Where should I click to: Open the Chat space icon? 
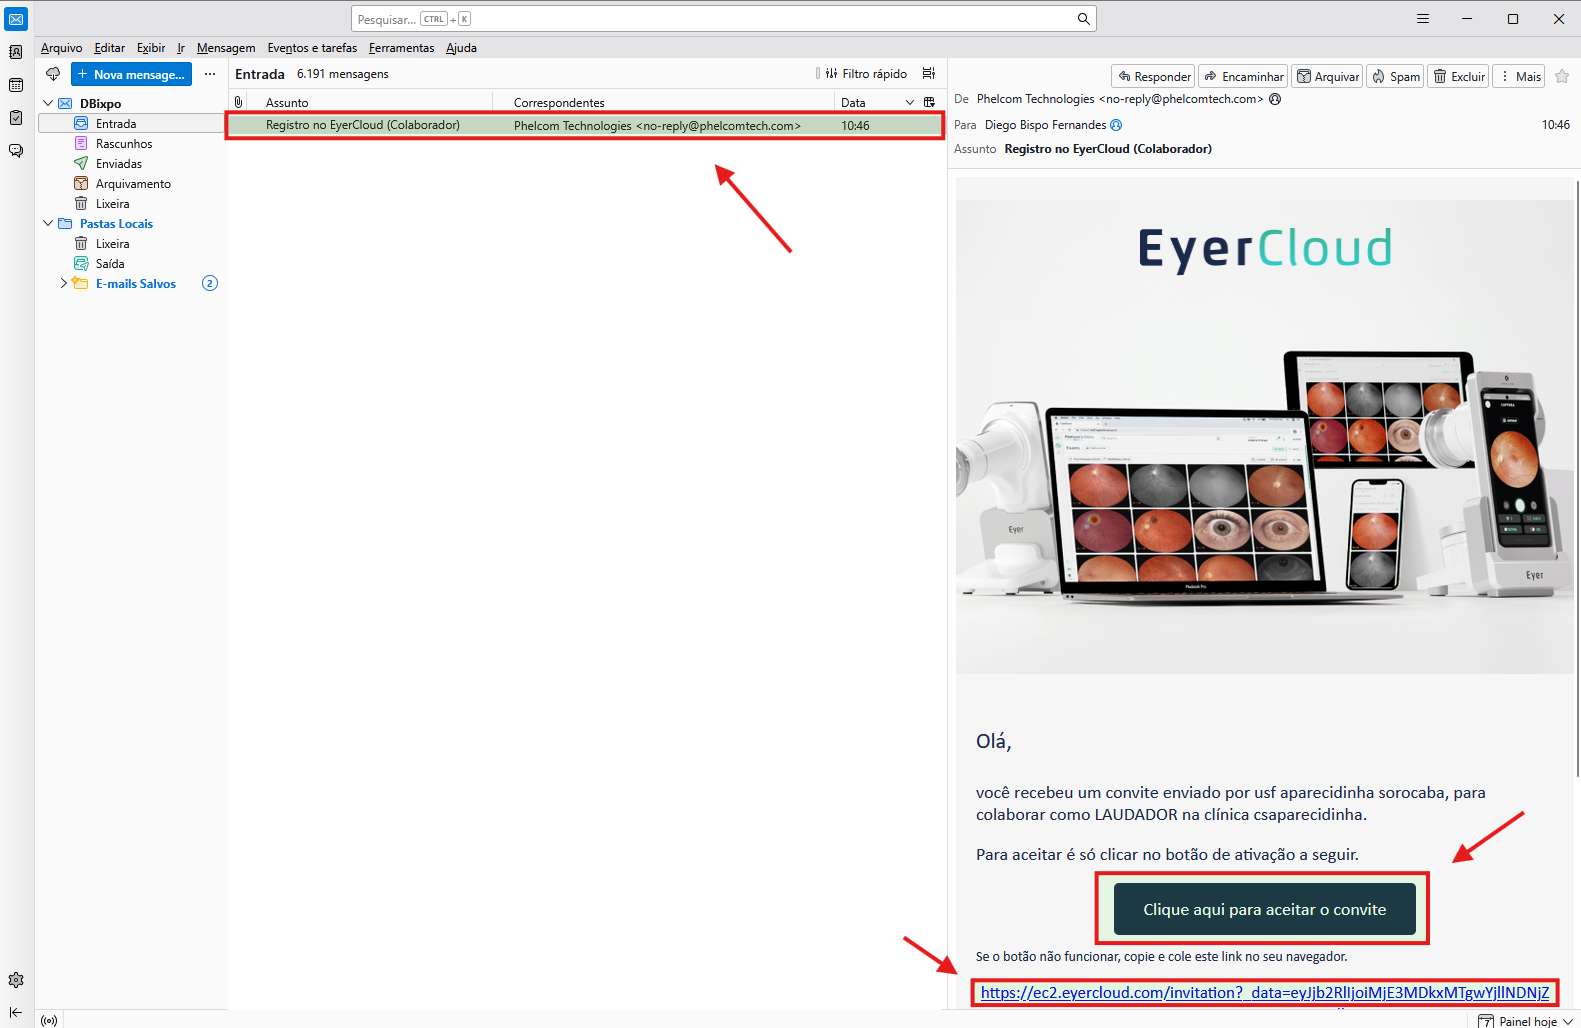pos(16,151)
